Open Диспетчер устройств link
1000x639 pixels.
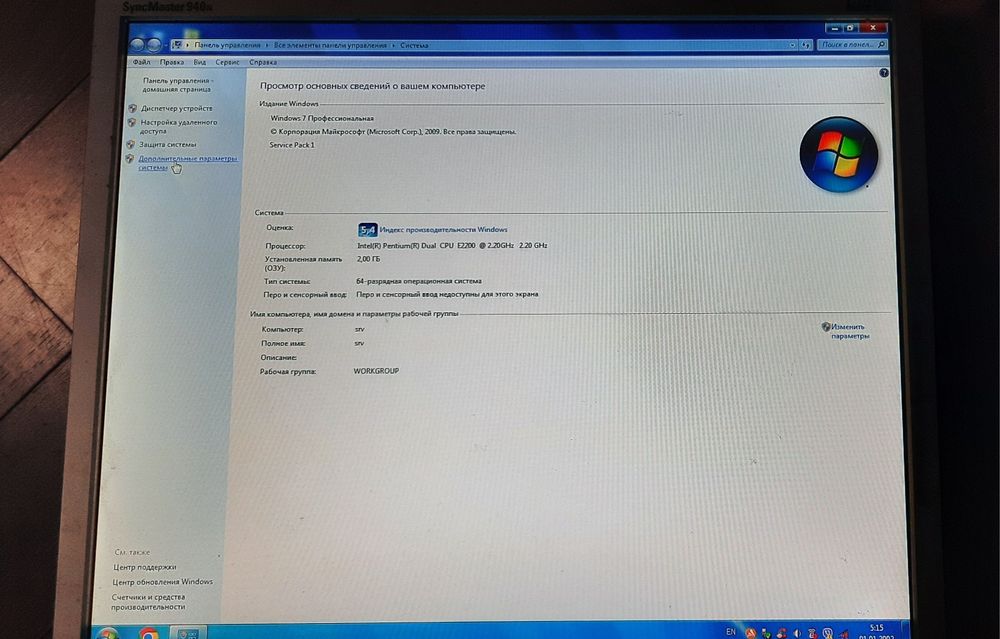tap(177, 108)
